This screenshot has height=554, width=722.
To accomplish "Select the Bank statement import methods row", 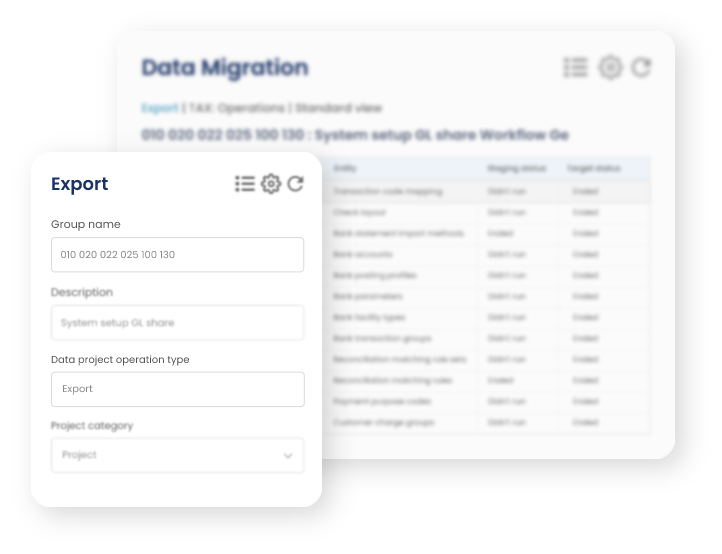I will pos(486,233).
